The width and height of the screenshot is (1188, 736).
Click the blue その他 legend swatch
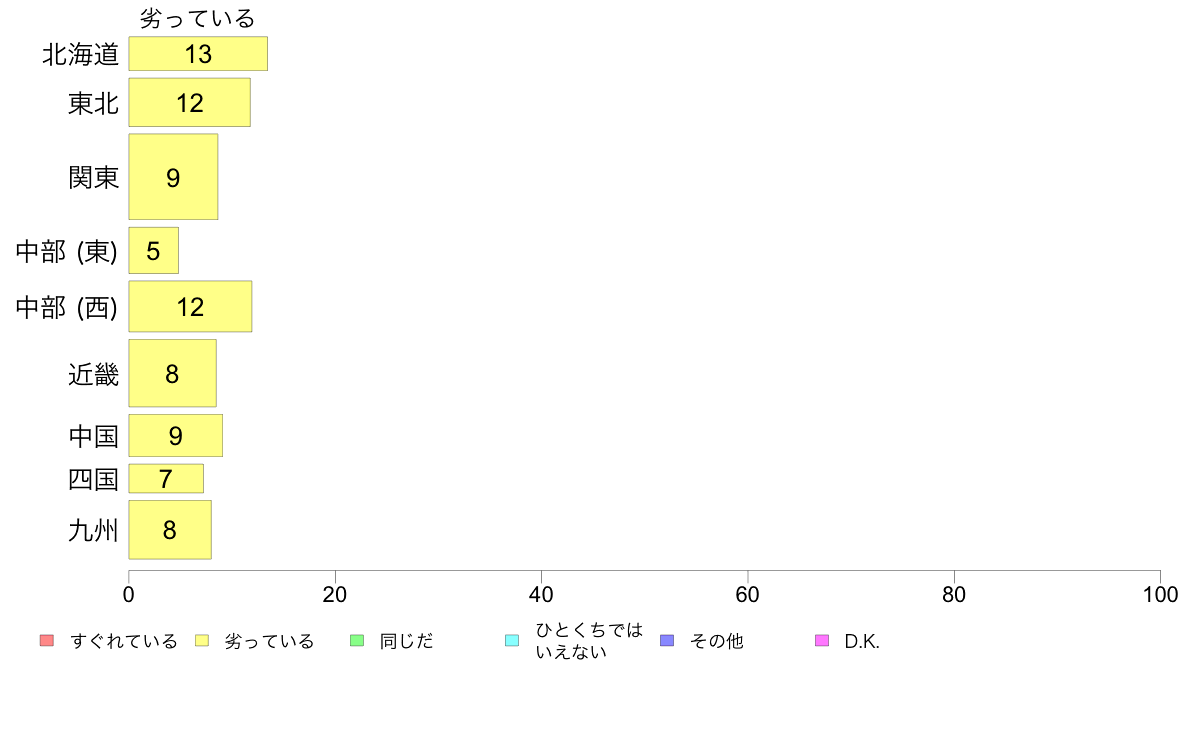tap(667, 641)
